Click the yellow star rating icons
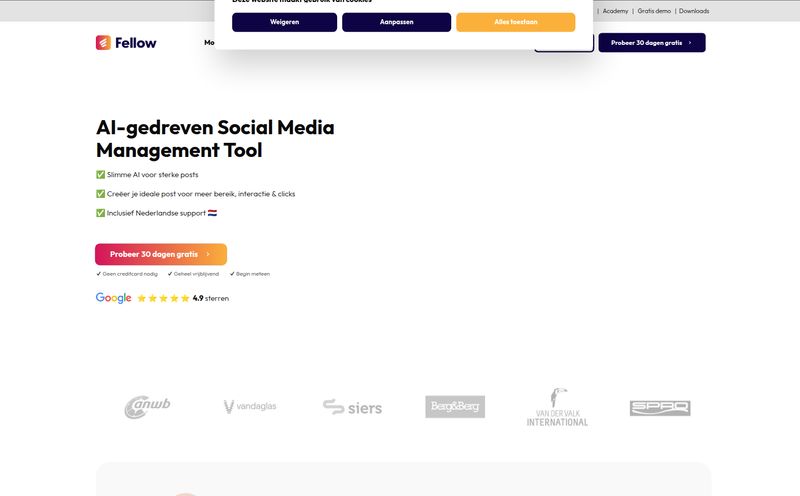Image resolution: width=800 pixels, height=496 pixels. click(163, 298)
